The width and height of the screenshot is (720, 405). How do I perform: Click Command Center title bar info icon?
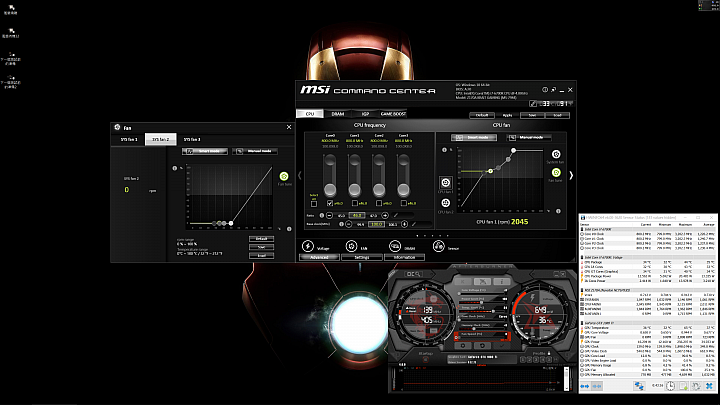point(545,90)
